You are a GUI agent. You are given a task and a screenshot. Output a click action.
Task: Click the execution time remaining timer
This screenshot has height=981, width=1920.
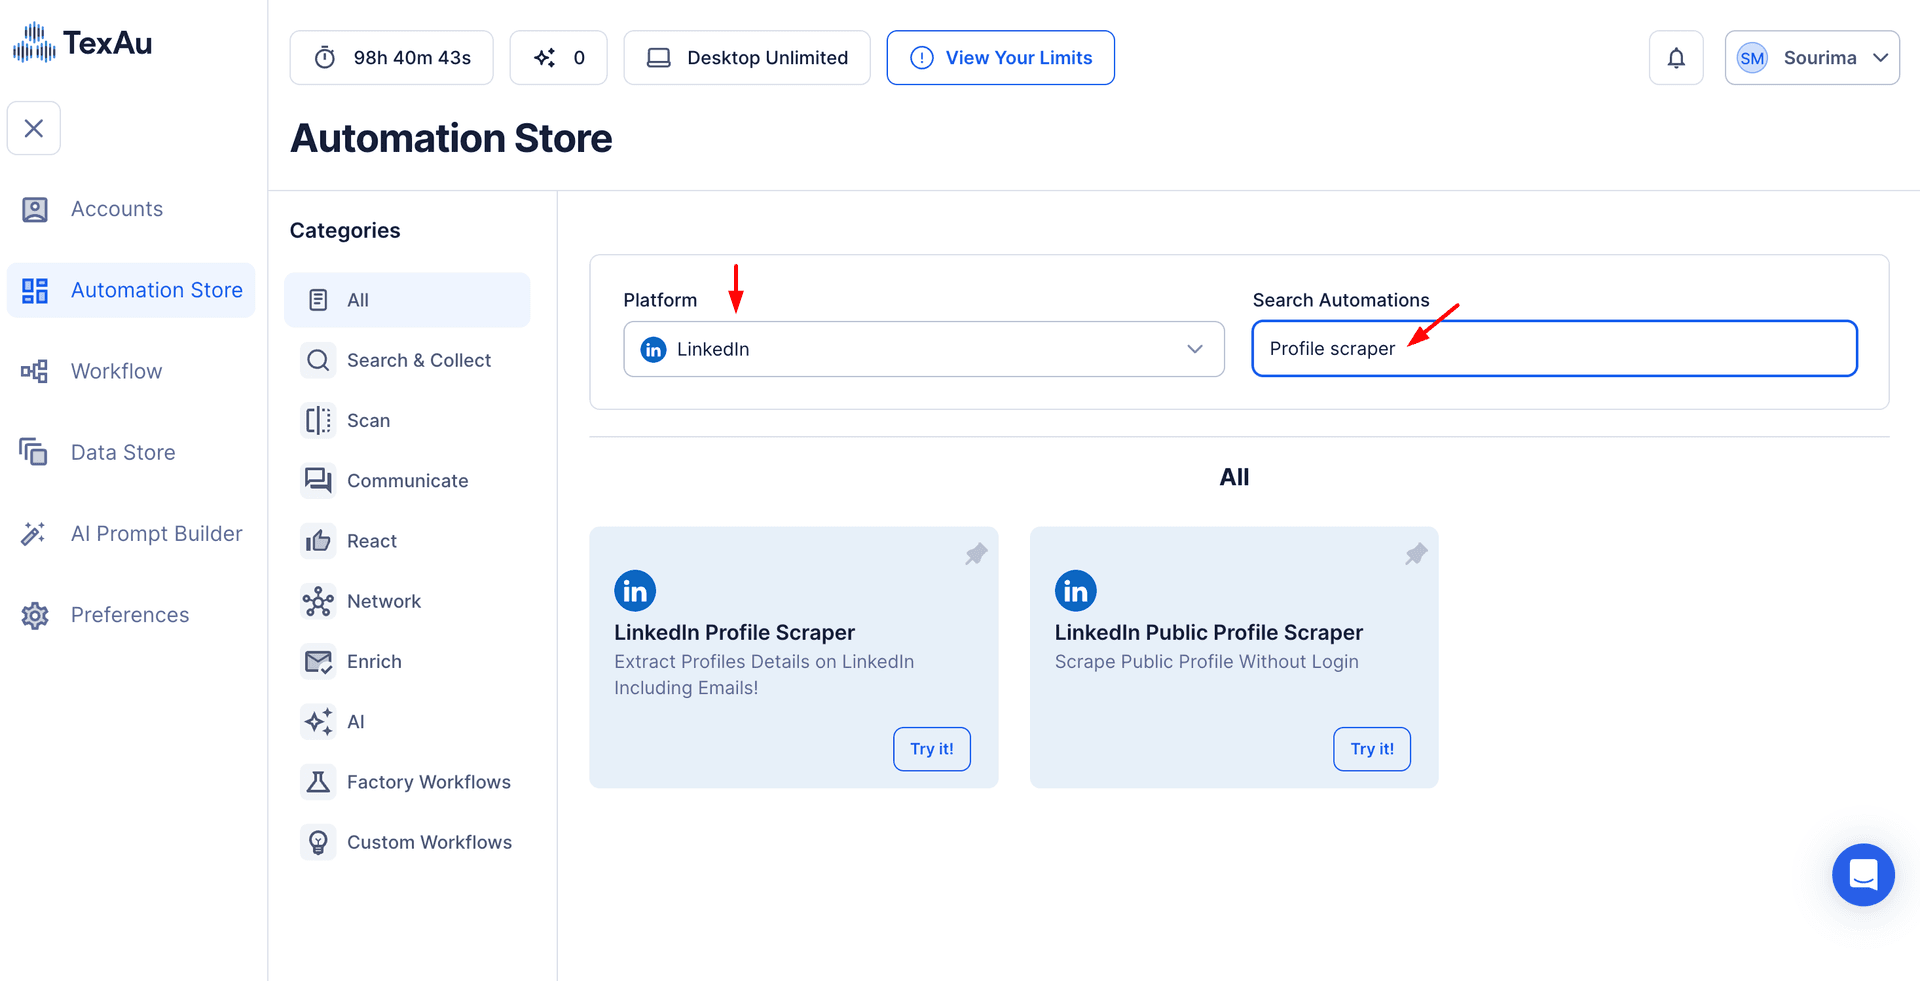(391, 58)
